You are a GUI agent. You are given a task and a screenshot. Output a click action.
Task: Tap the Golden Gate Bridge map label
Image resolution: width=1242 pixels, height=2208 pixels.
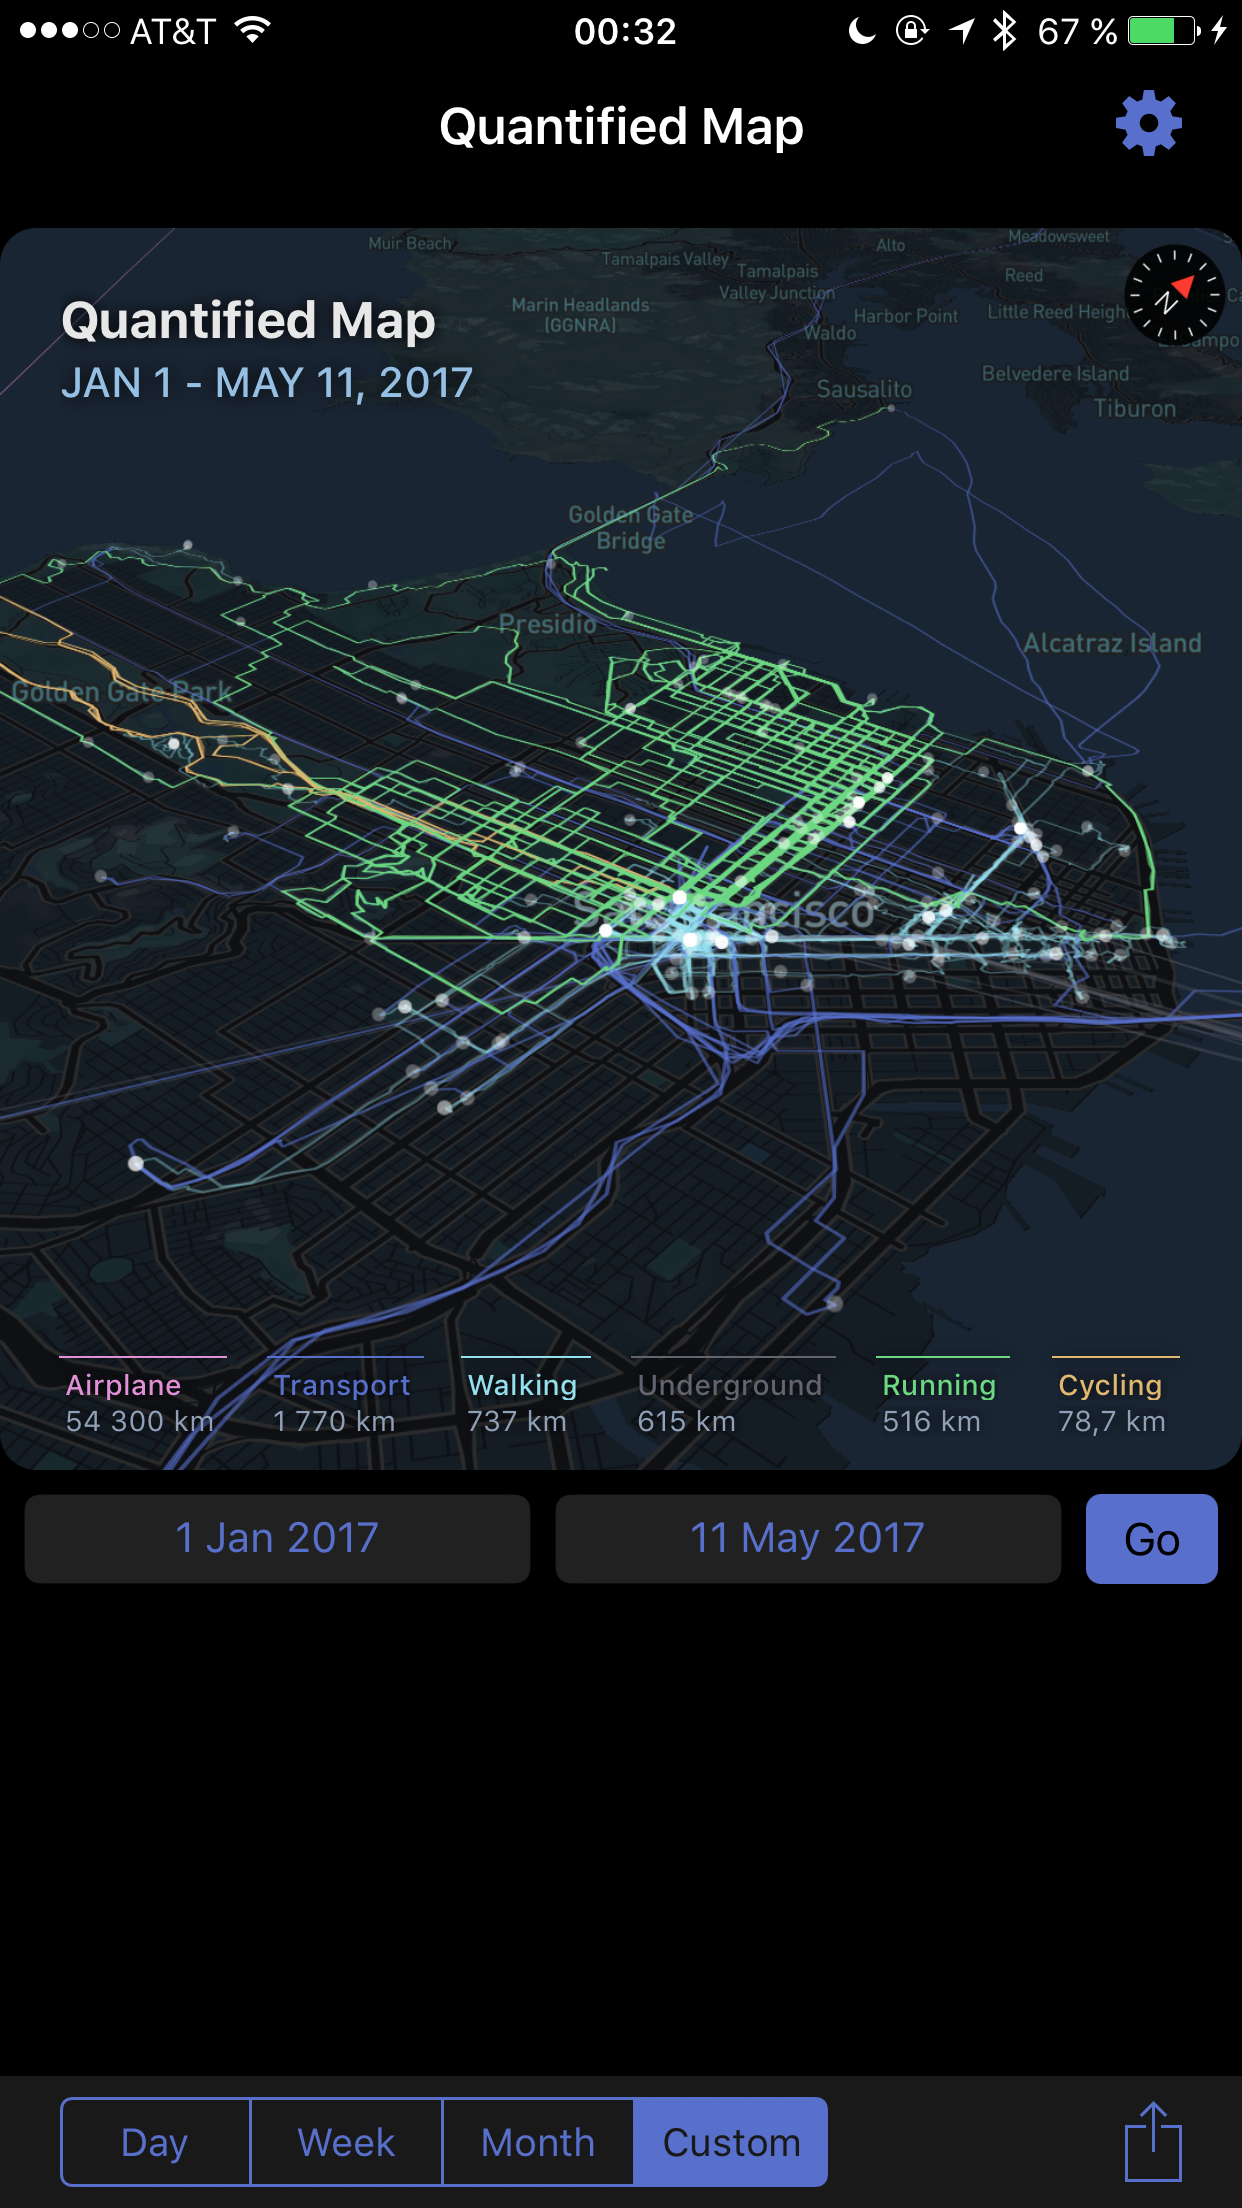pyautogui.click(x=631, y=527)
